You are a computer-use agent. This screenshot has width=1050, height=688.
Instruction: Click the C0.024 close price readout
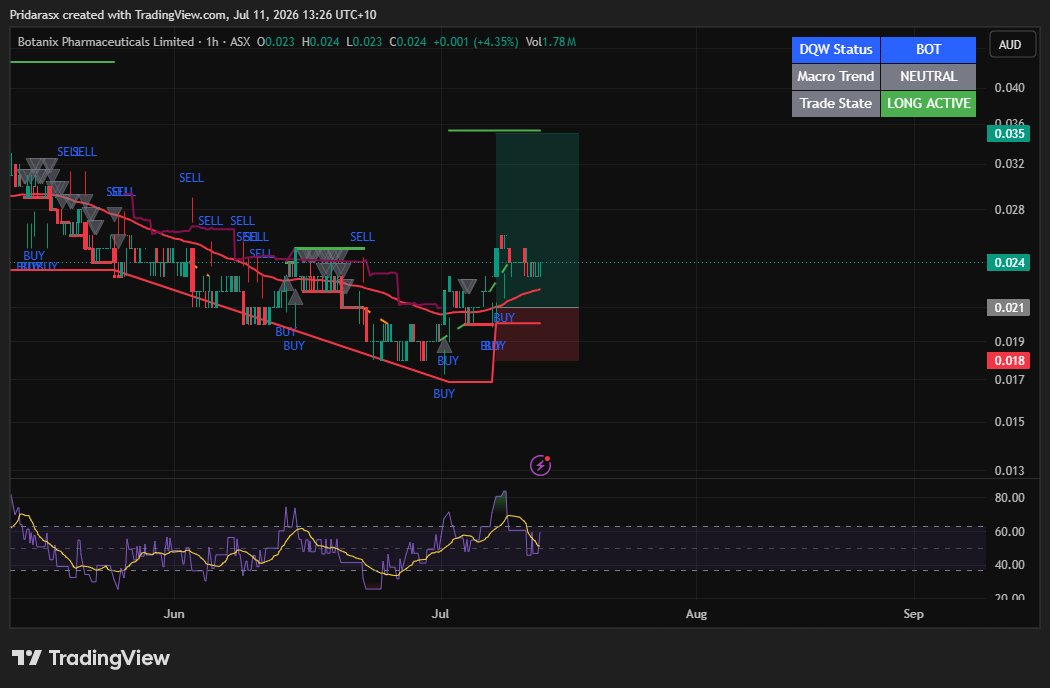408,42
